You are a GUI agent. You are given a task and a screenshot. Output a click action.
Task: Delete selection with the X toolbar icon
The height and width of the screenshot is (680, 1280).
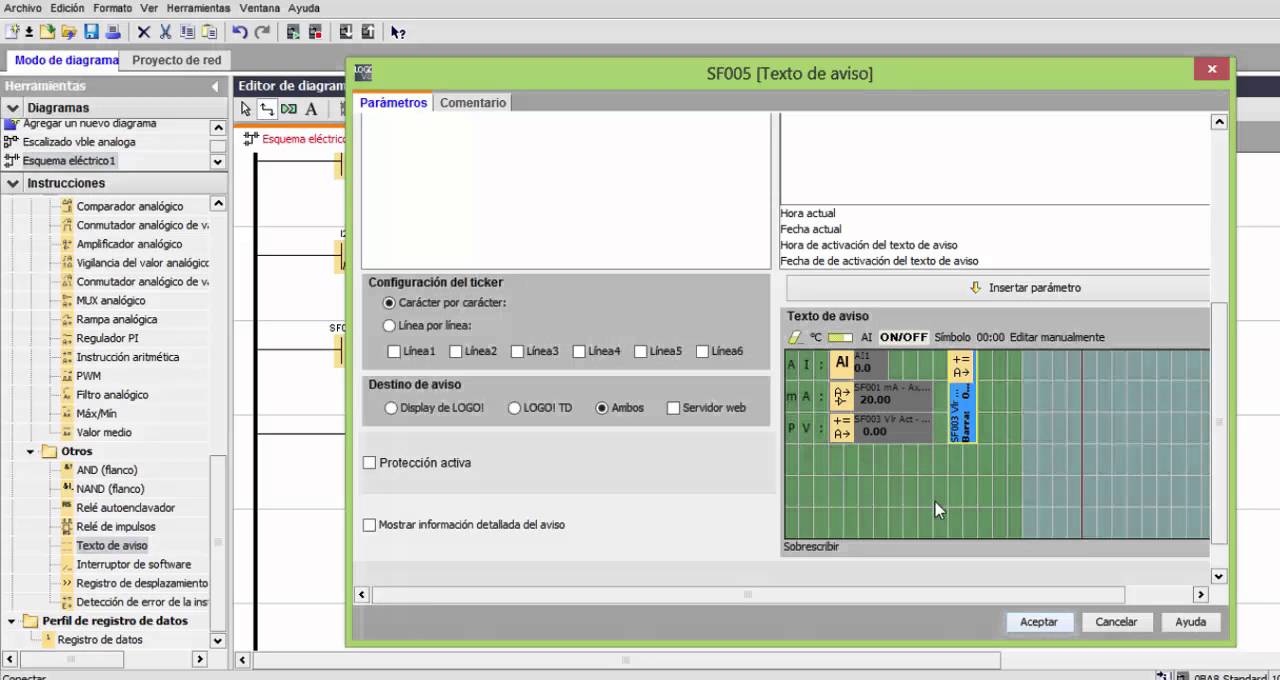(x=144, y=32)
